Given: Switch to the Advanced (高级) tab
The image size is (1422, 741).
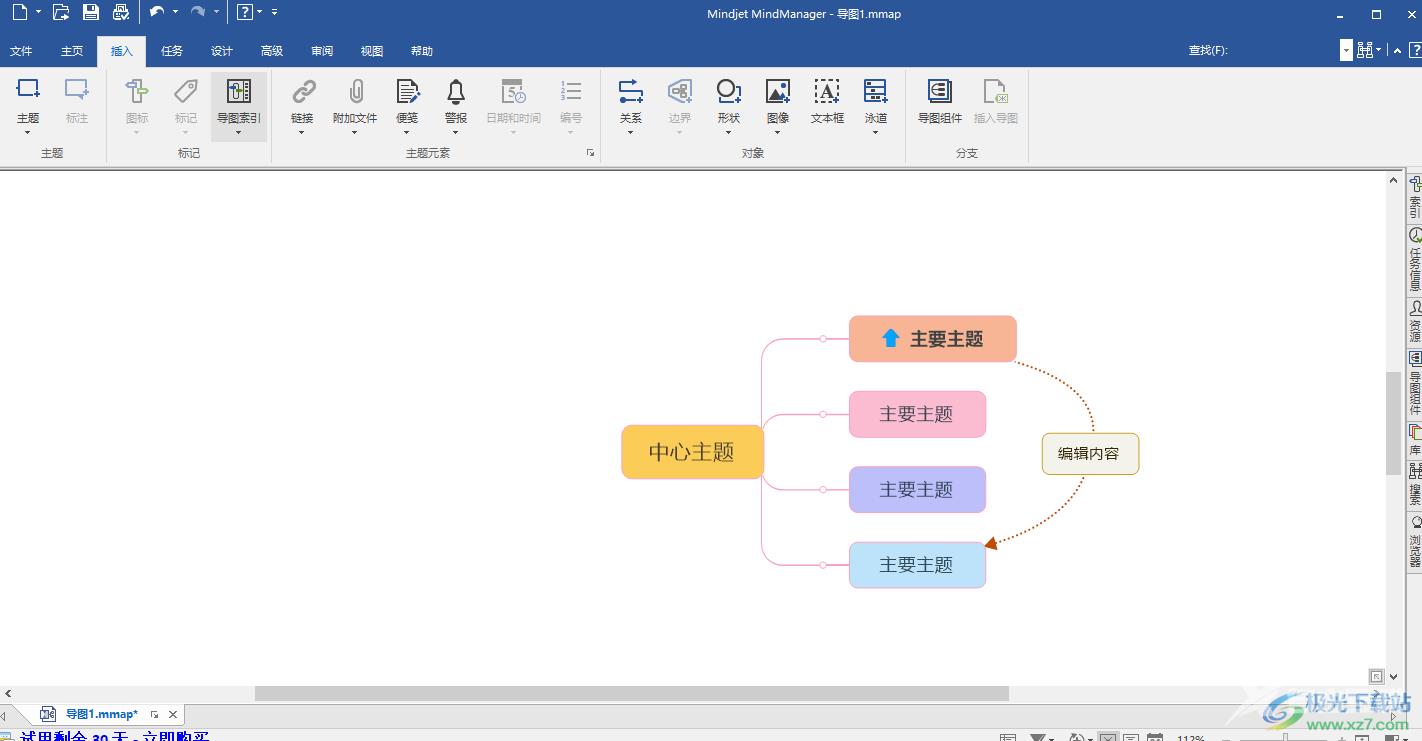Looking at the screenshot, I should pyautogui.click(x=272, y=51).
